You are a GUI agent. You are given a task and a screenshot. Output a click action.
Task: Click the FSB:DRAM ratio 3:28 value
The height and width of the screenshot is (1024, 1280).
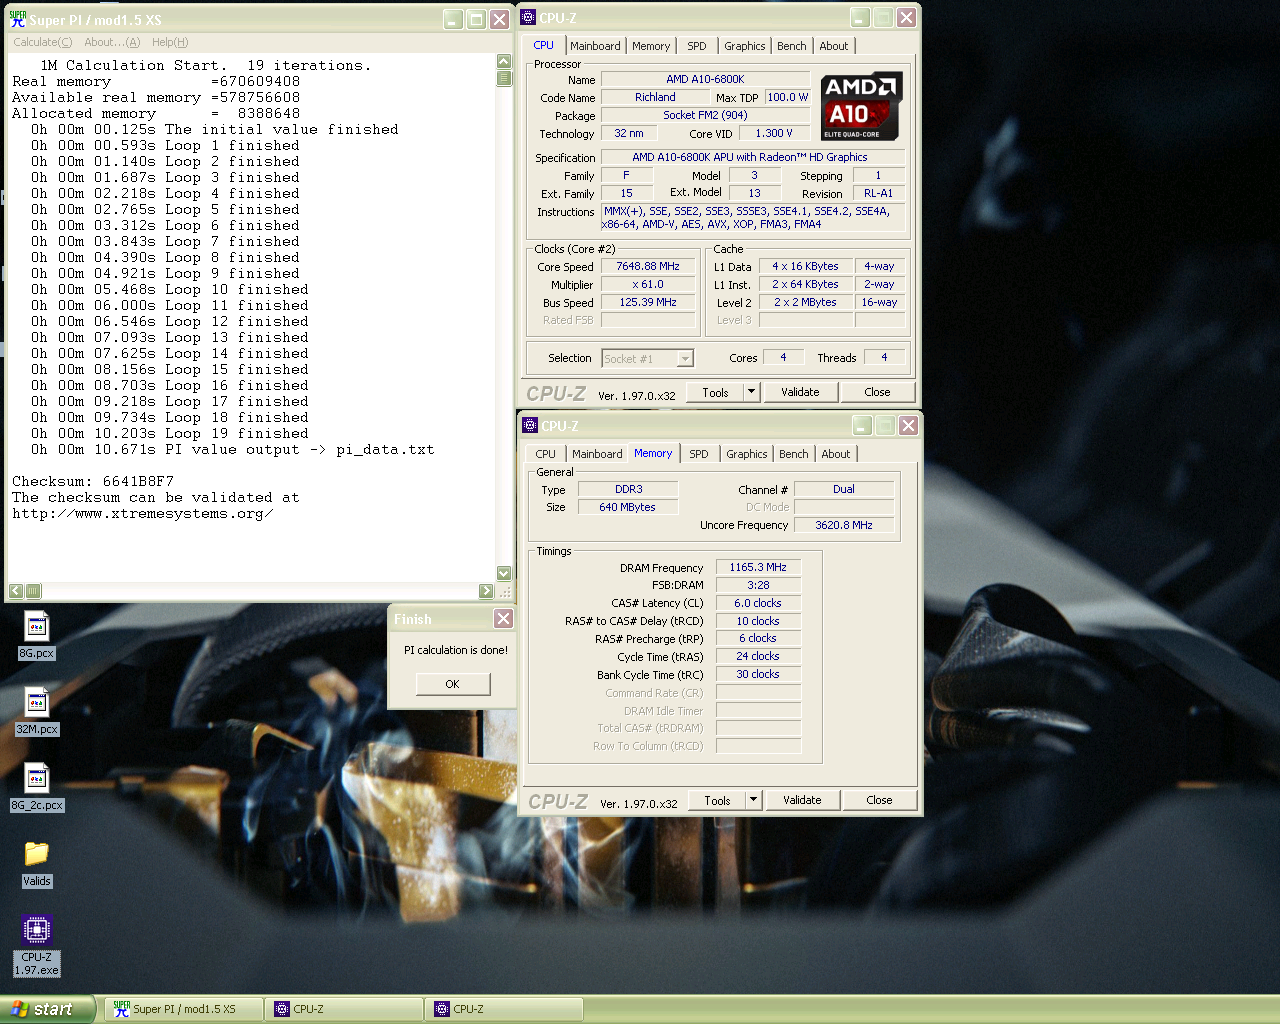(x=758, y=586)
